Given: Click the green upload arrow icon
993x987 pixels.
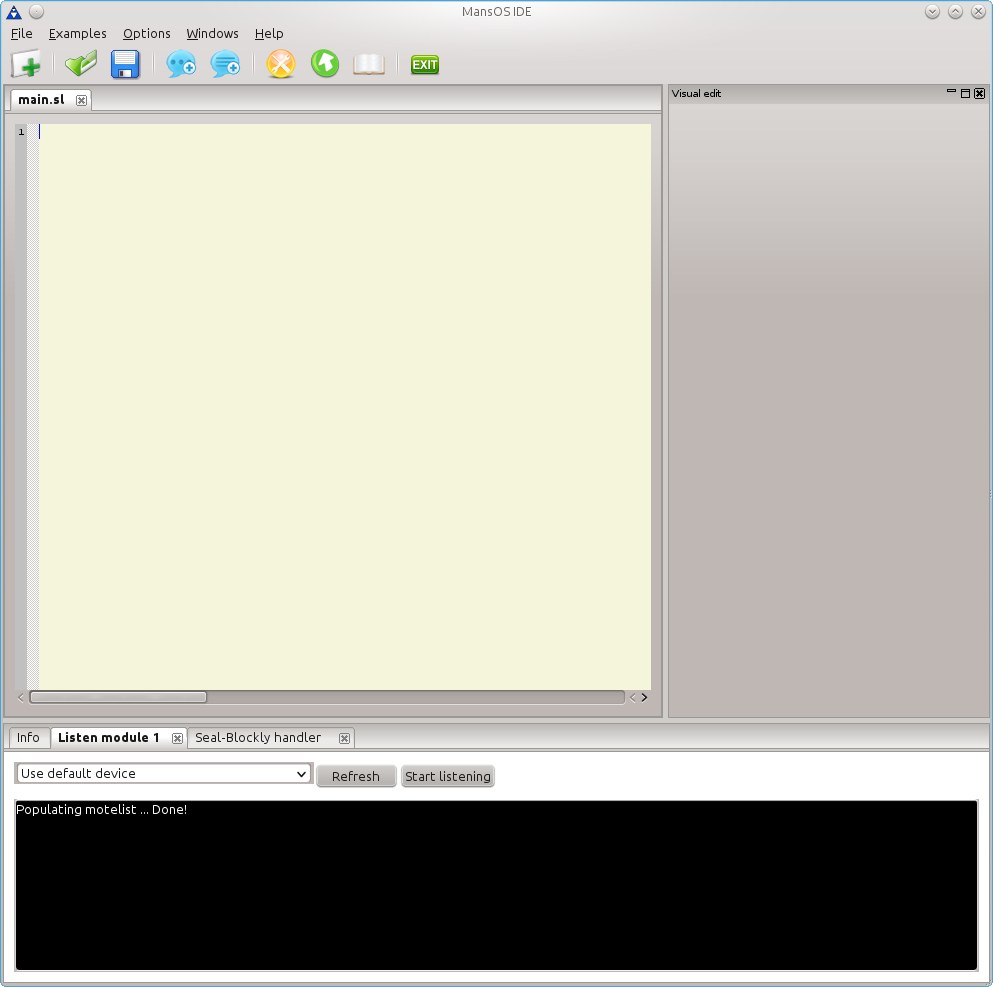Looking at the screenshot, I should (325, 64).
